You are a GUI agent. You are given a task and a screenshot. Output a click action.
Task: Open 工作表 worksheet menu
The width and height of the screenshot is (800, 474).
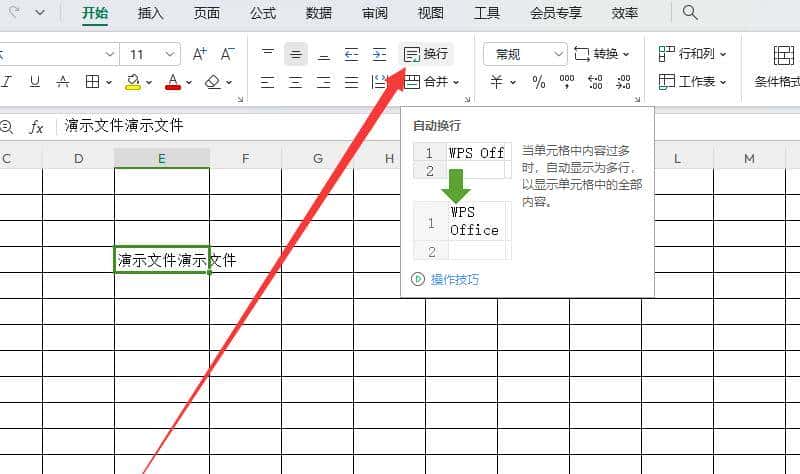(x=692, y=82)
